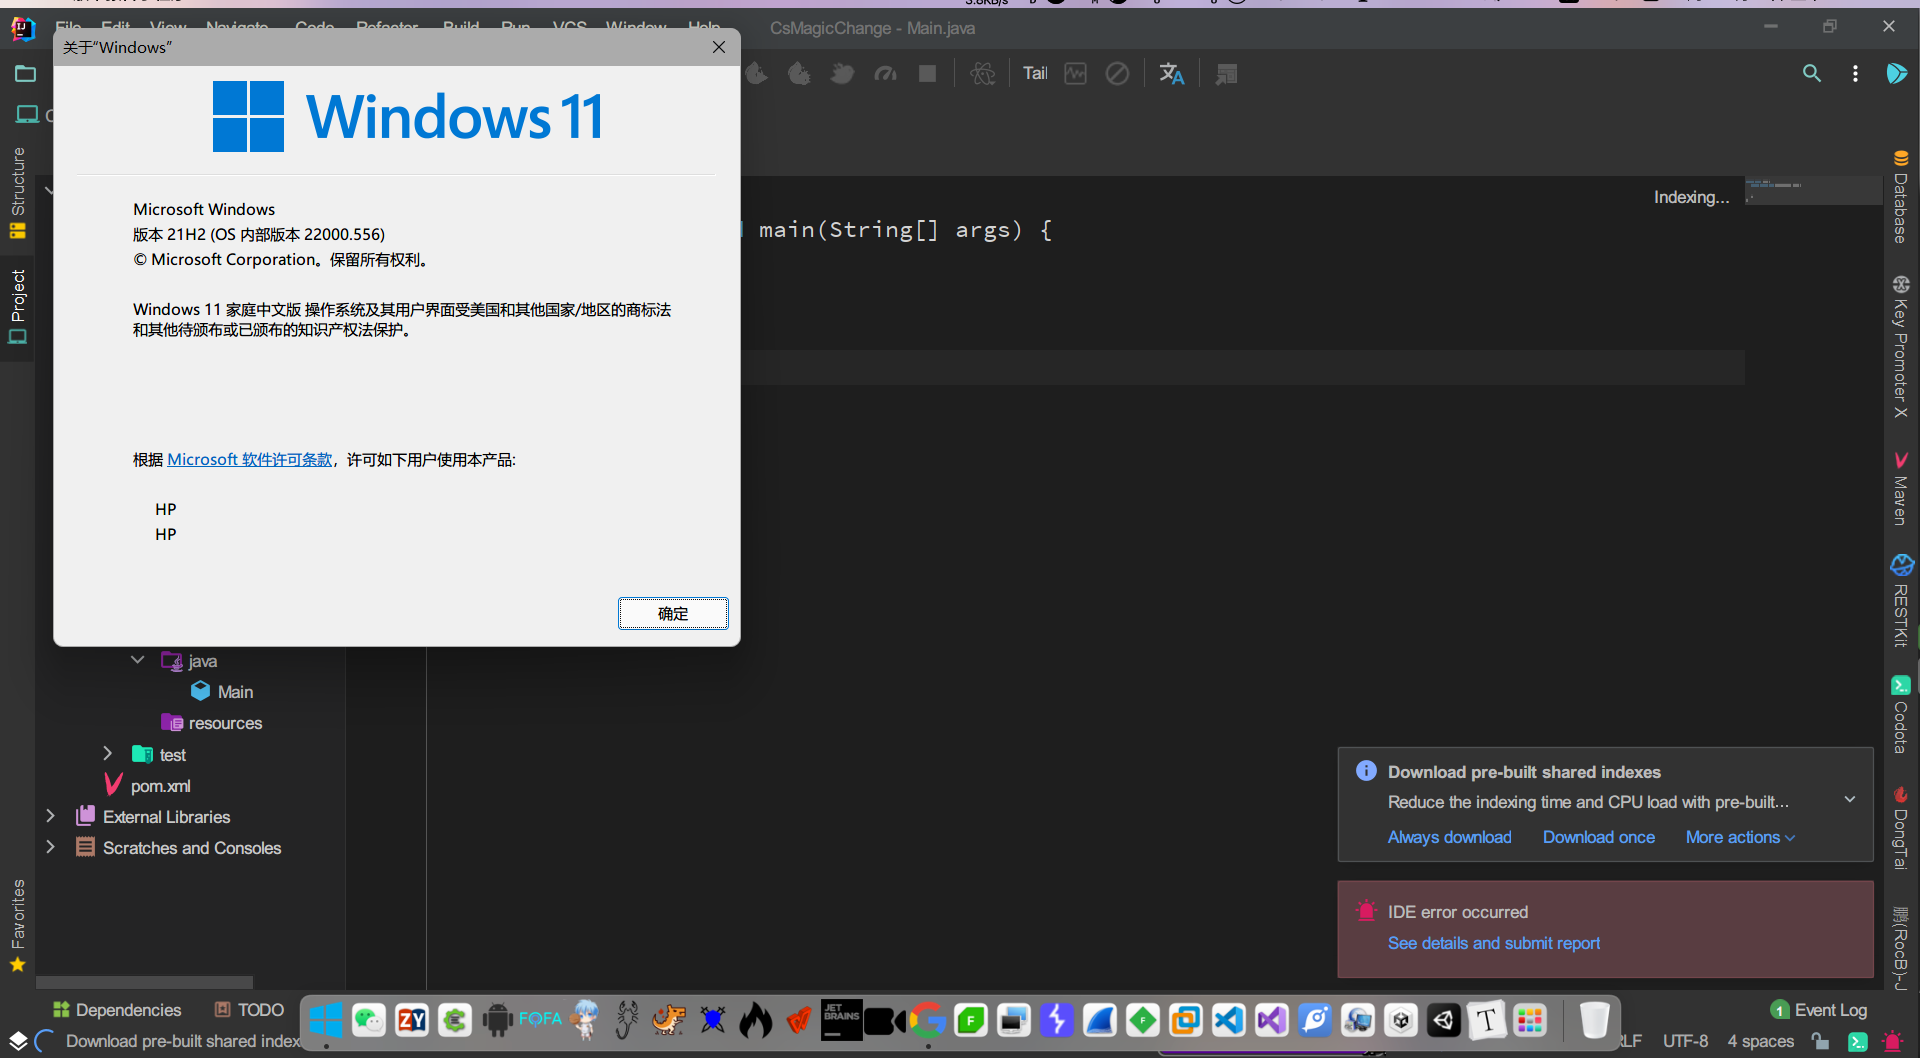The height and width of the screenshot is (1058, 1920).
Task: Click Always download link in notification
Action: pos(1449,837)
